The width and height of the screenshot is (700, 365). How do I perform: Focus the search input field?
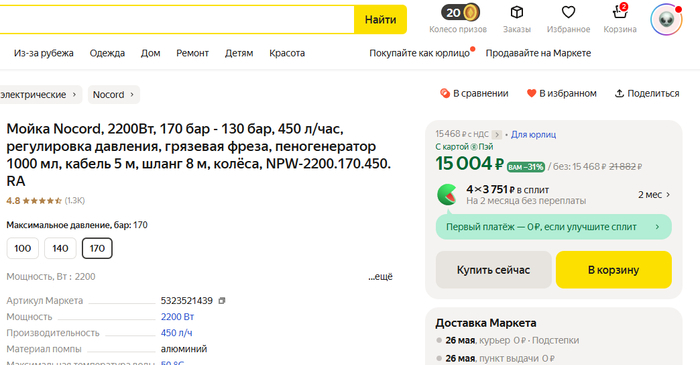pos(176,20)
